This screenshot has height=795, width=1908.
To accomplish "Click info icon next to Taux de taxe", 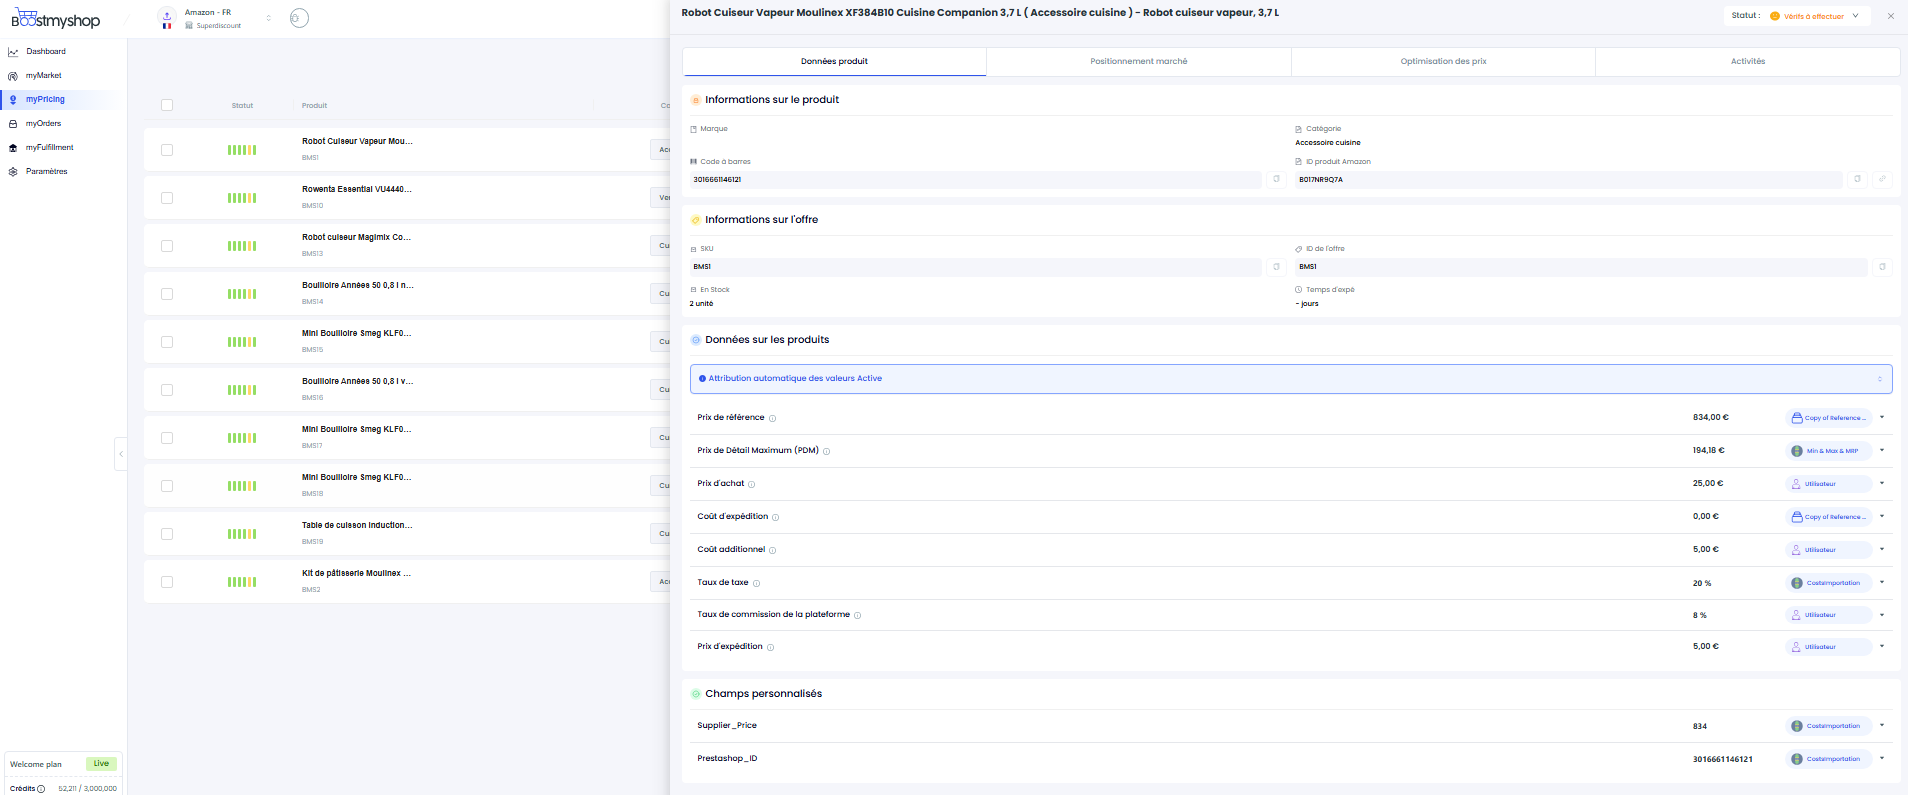I will point(756,583).
